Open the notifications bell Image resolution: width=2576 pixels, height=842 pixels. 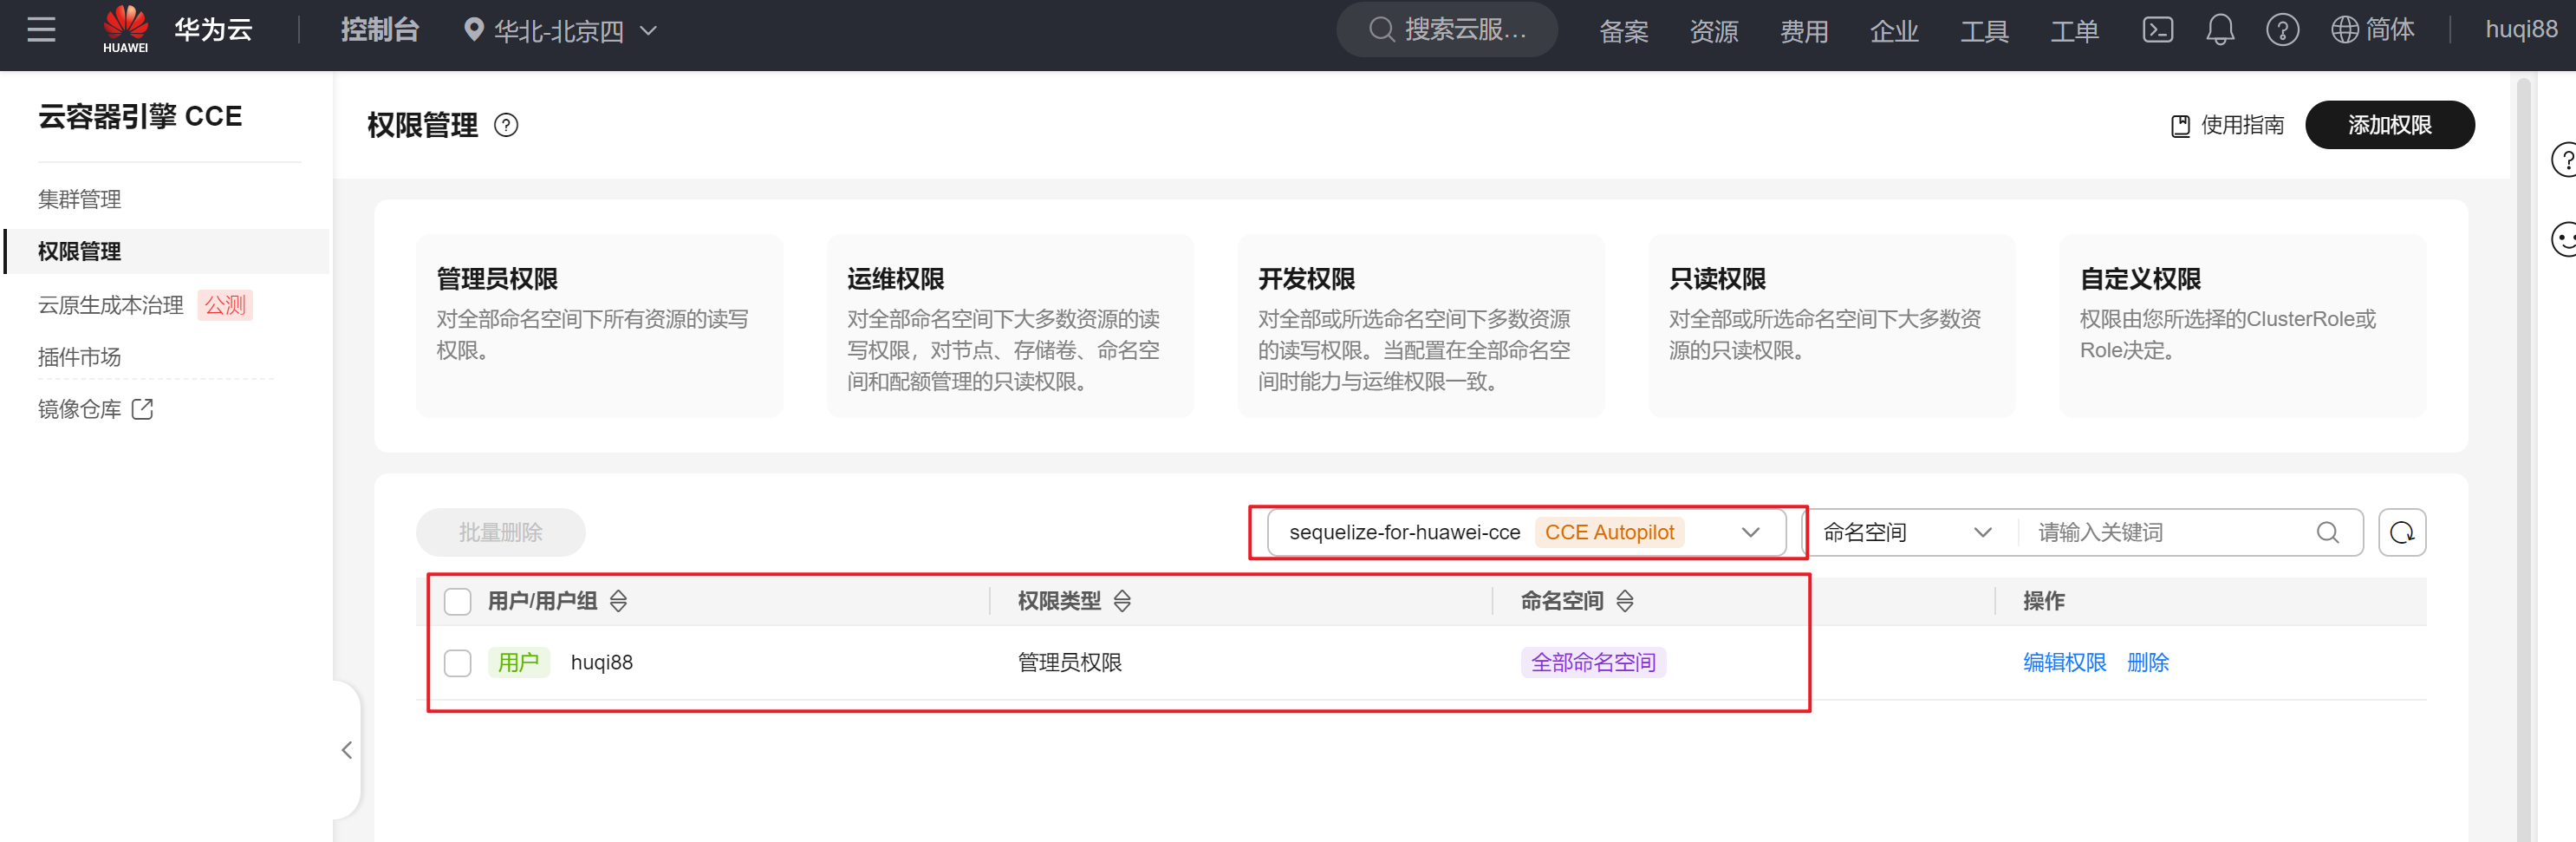tap(2219, 30)
